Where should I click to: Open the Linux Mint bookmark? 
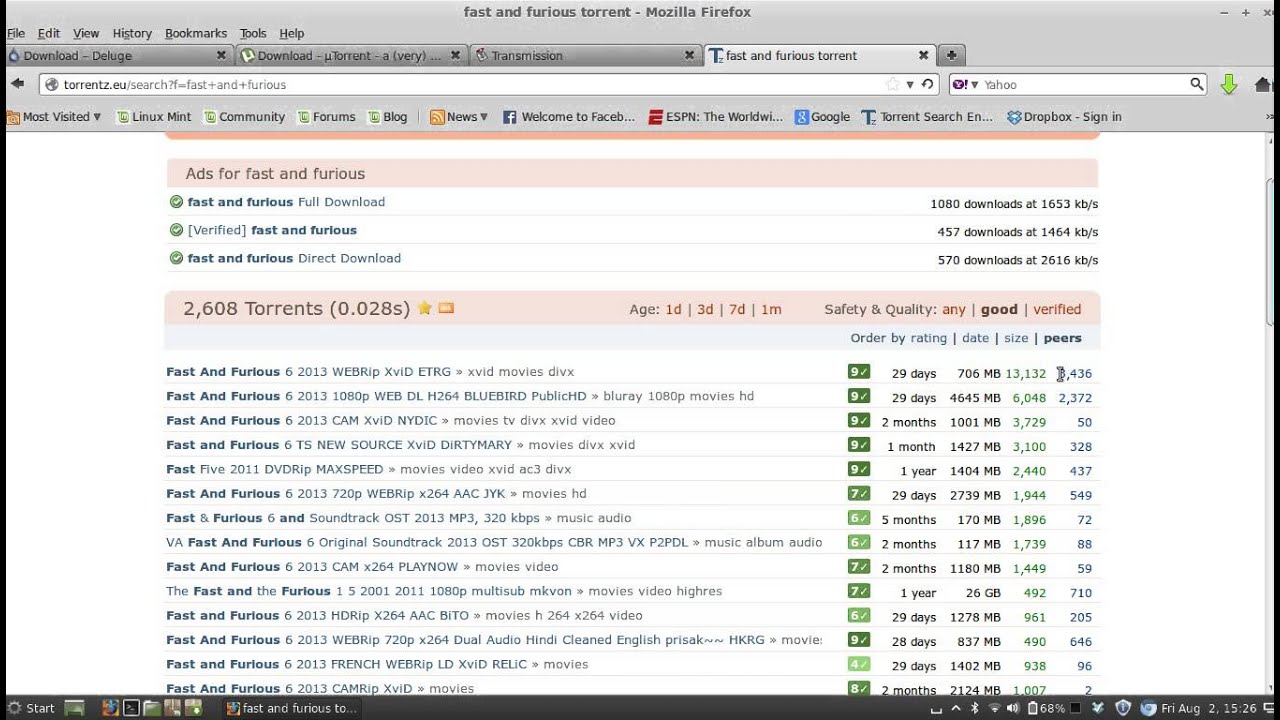(153, 117)
